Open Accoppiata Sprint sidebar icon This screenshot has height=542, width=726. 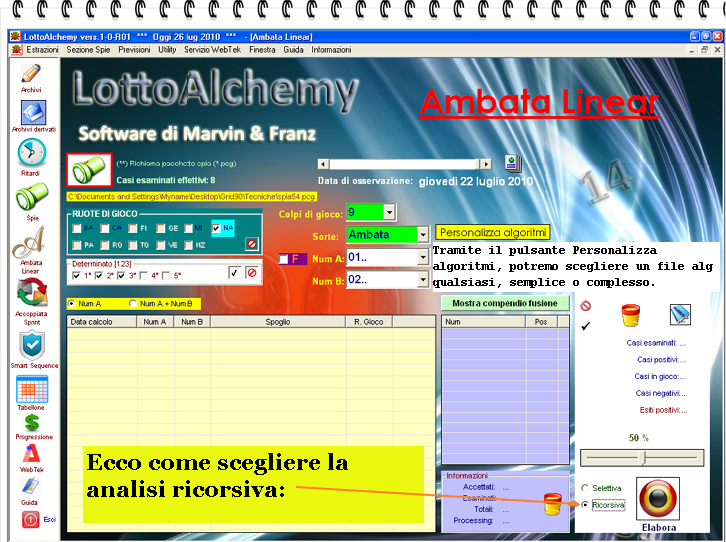click(32, 293)
